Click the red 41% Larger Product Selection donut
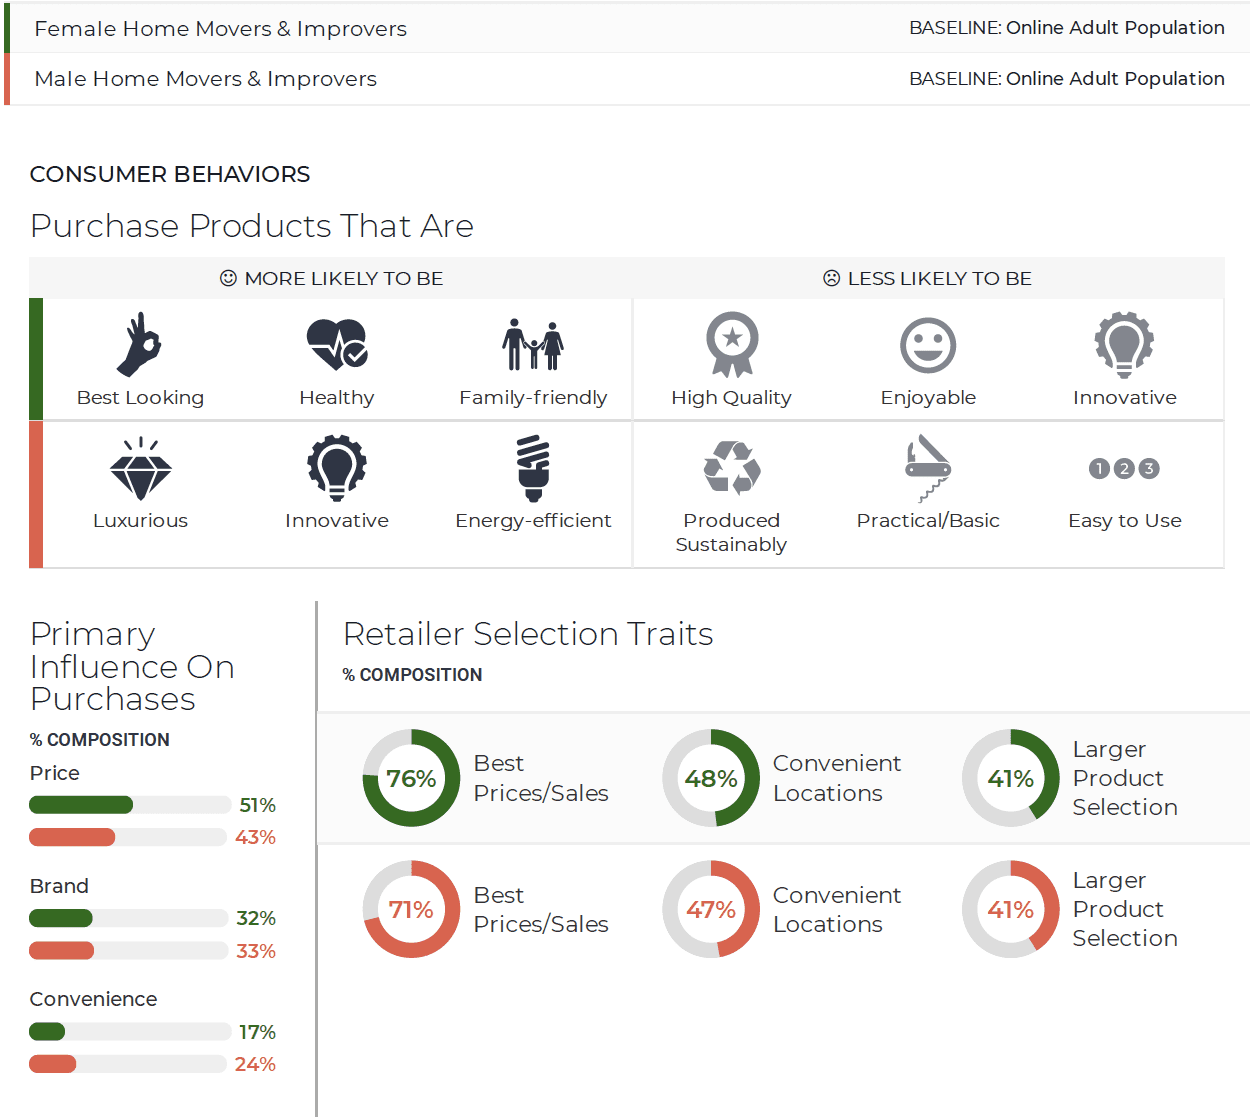 click(x=1010, y=909)
